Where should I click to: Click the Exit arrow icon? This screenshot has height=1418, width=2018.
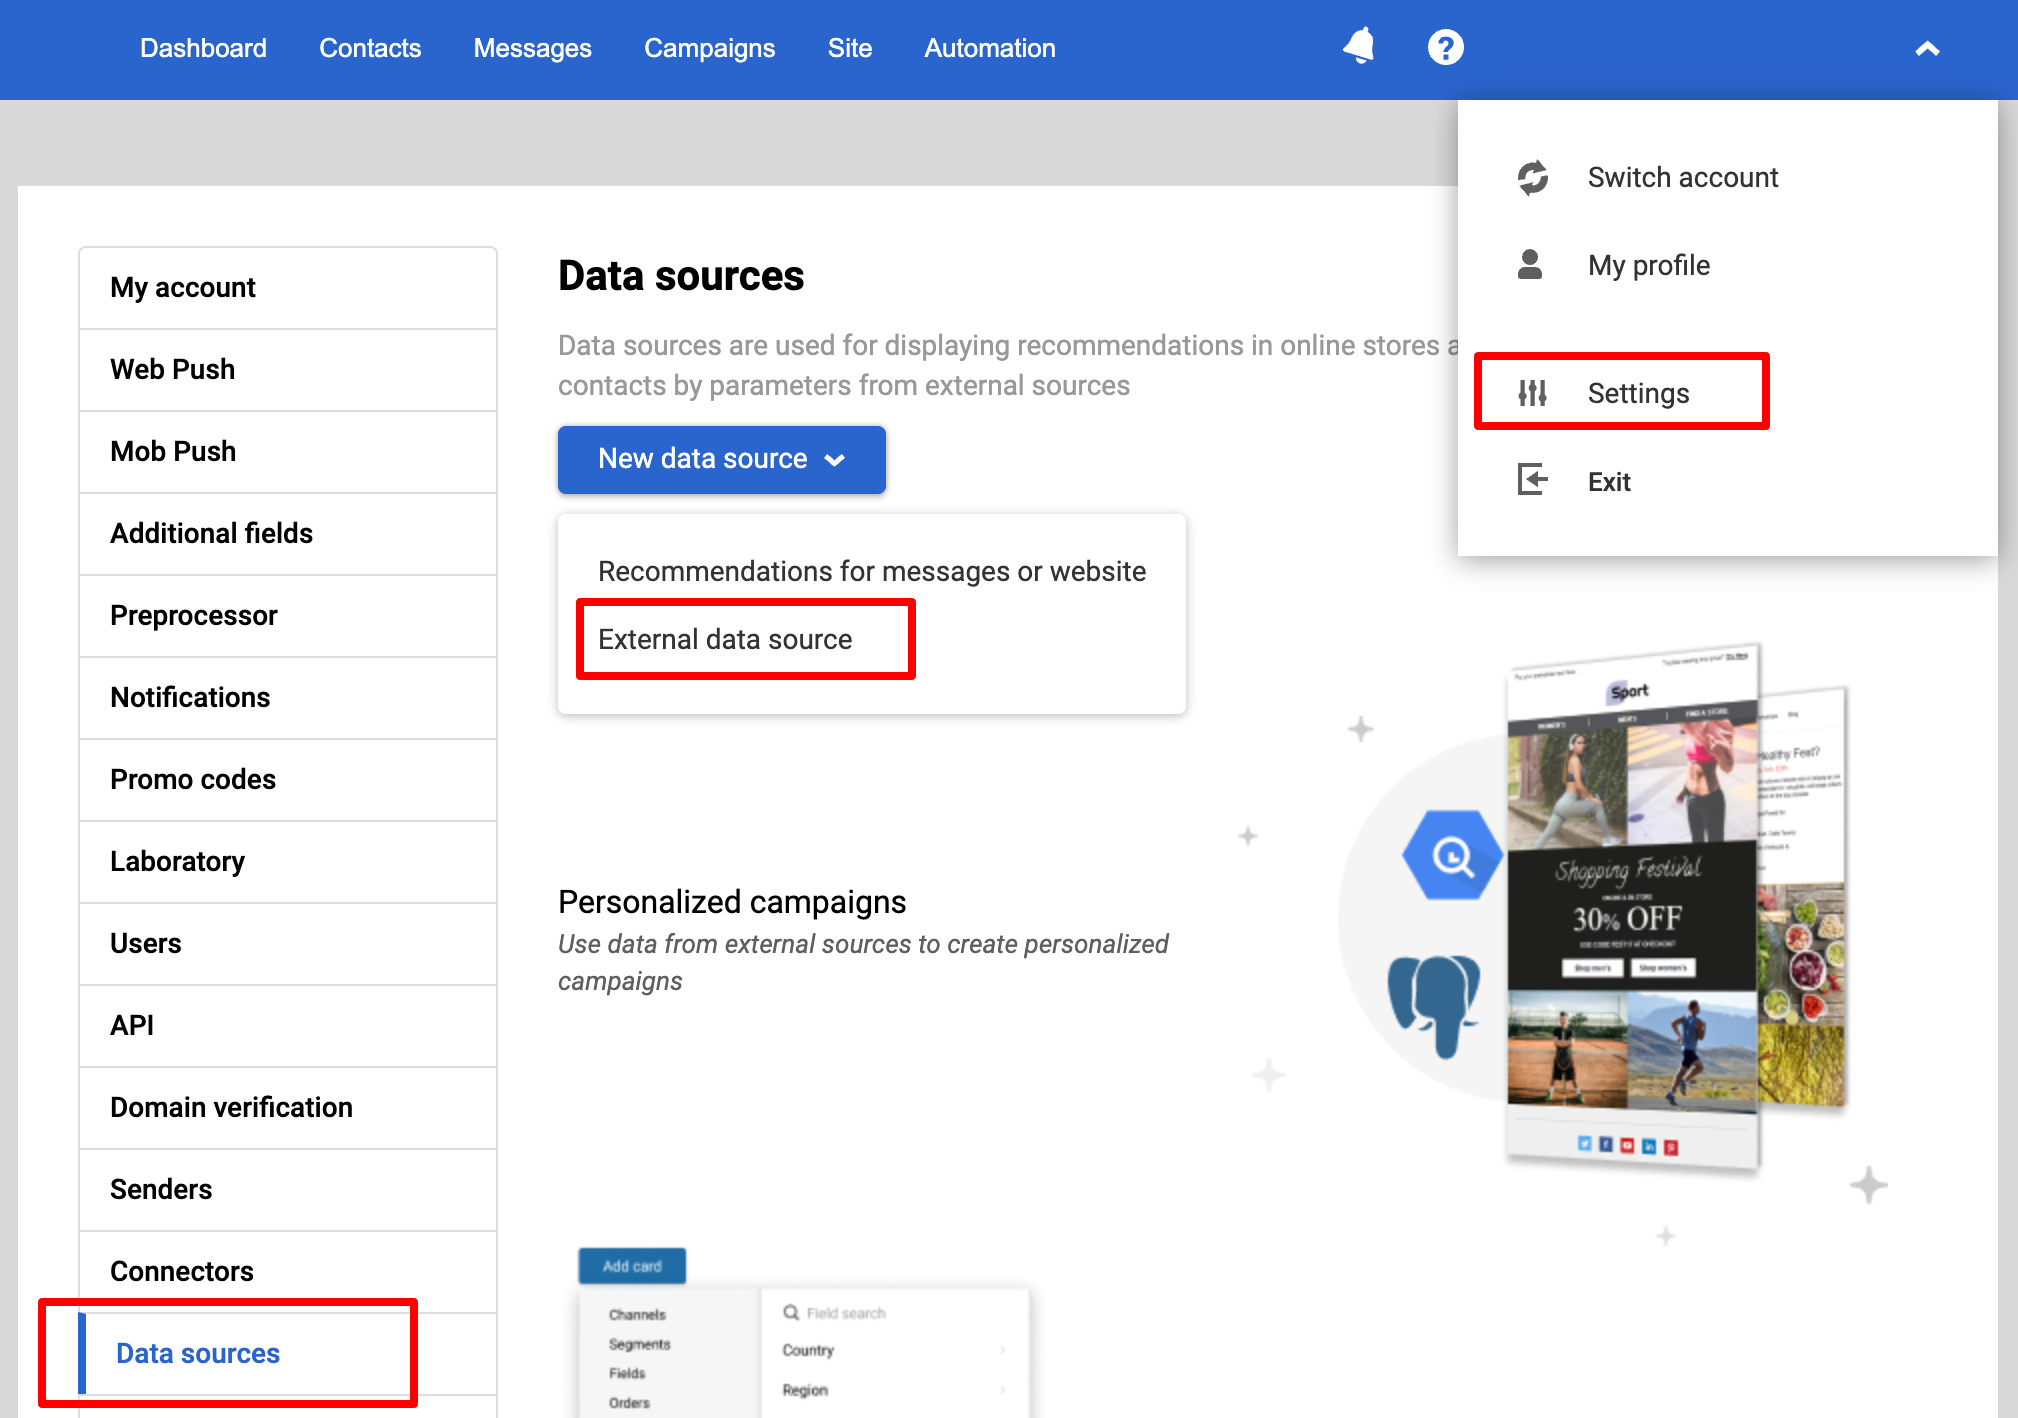point(1532,480)
